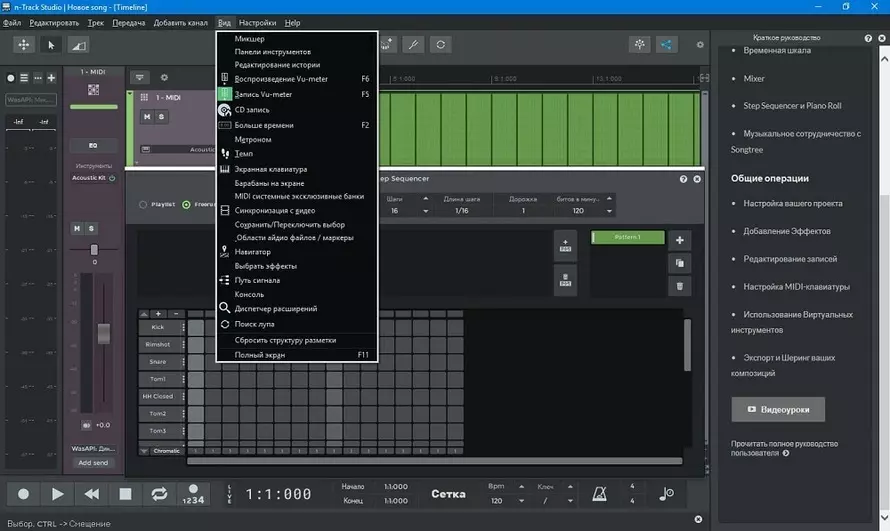Image resolution: width=890 pixels, height=531 pixels.
Task: Click the Record transport button
Action: pyautogui.click(x=23, y=494)
